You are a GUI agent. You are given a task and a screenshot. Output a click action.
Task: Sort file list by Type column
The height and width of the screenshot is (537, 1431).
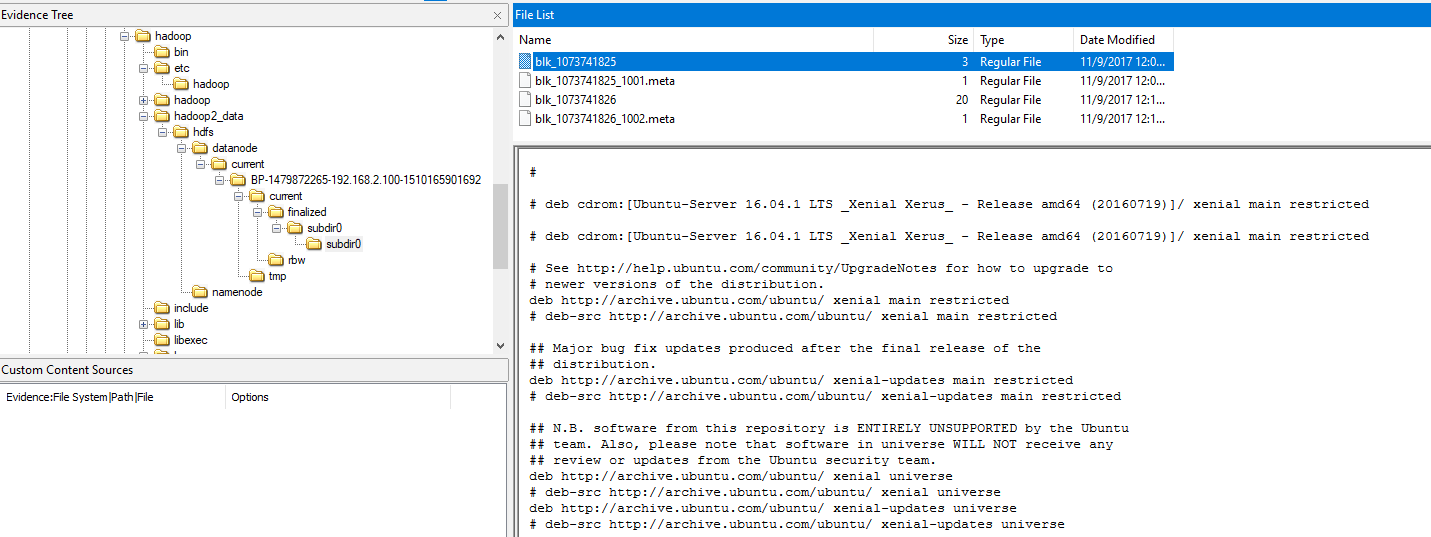(1023, 40)
